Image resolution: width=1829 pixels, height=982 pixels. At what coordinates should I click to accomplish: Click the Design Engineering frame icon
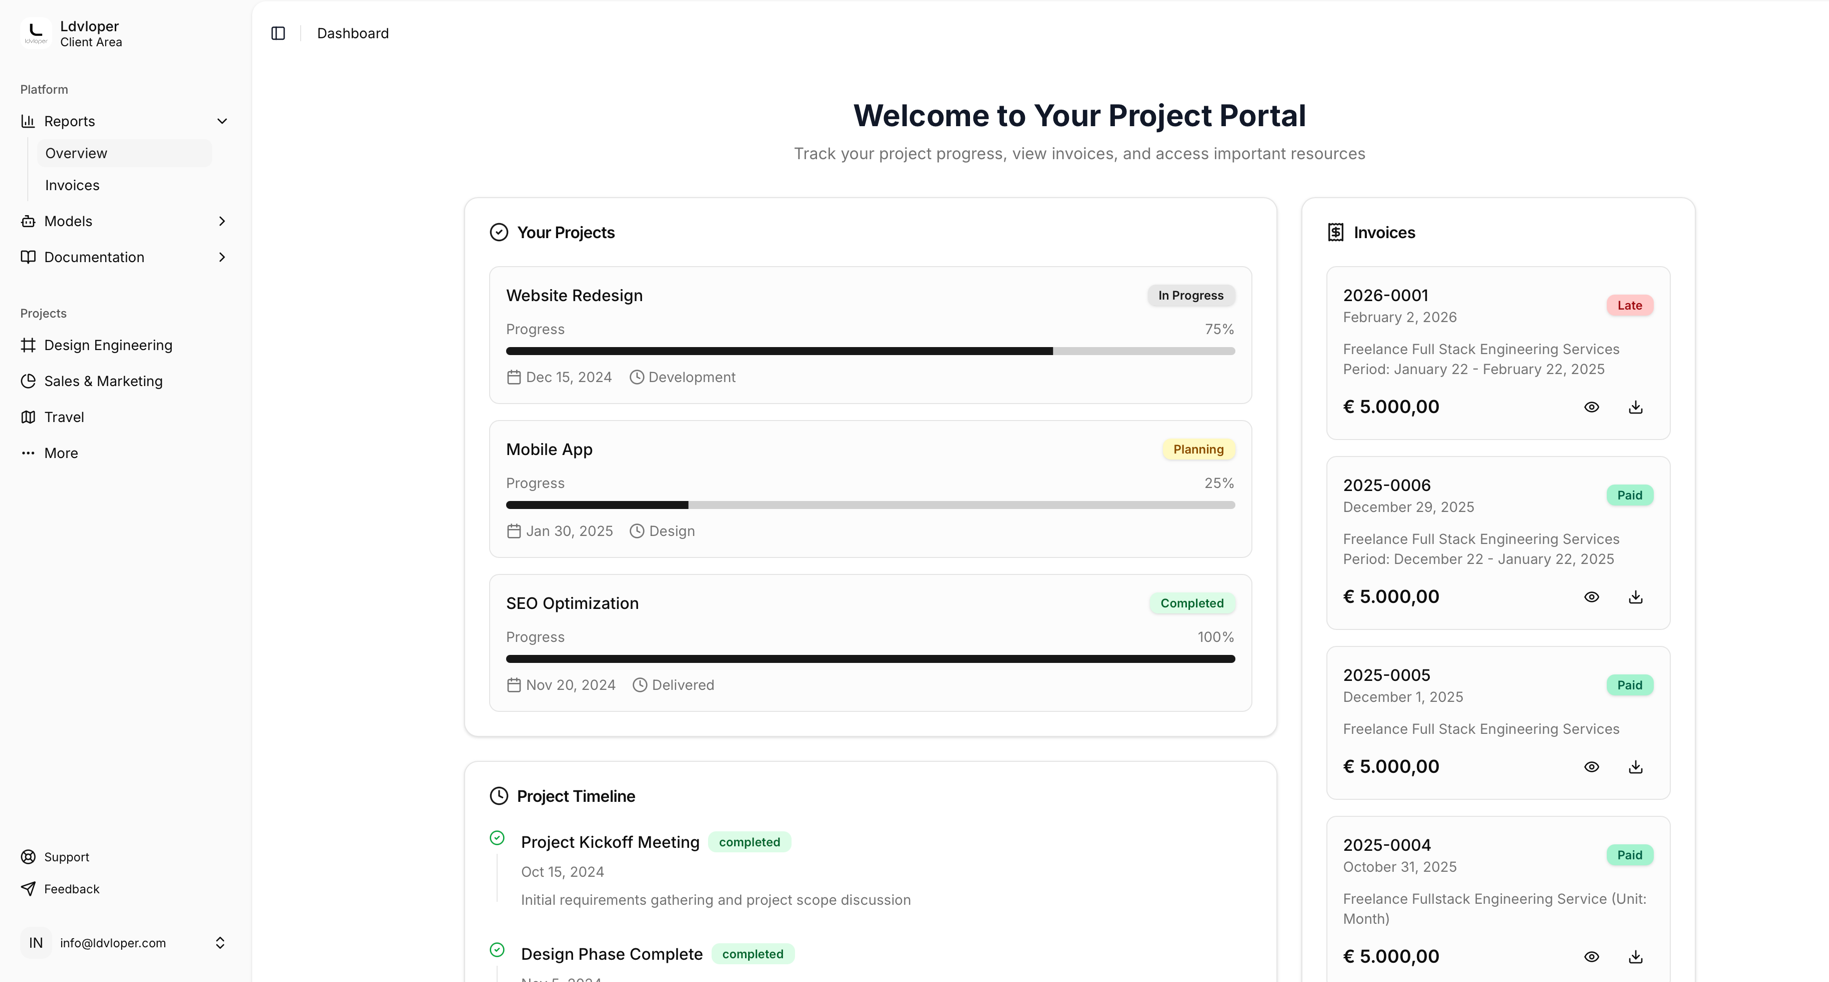(x=28, y=345)
